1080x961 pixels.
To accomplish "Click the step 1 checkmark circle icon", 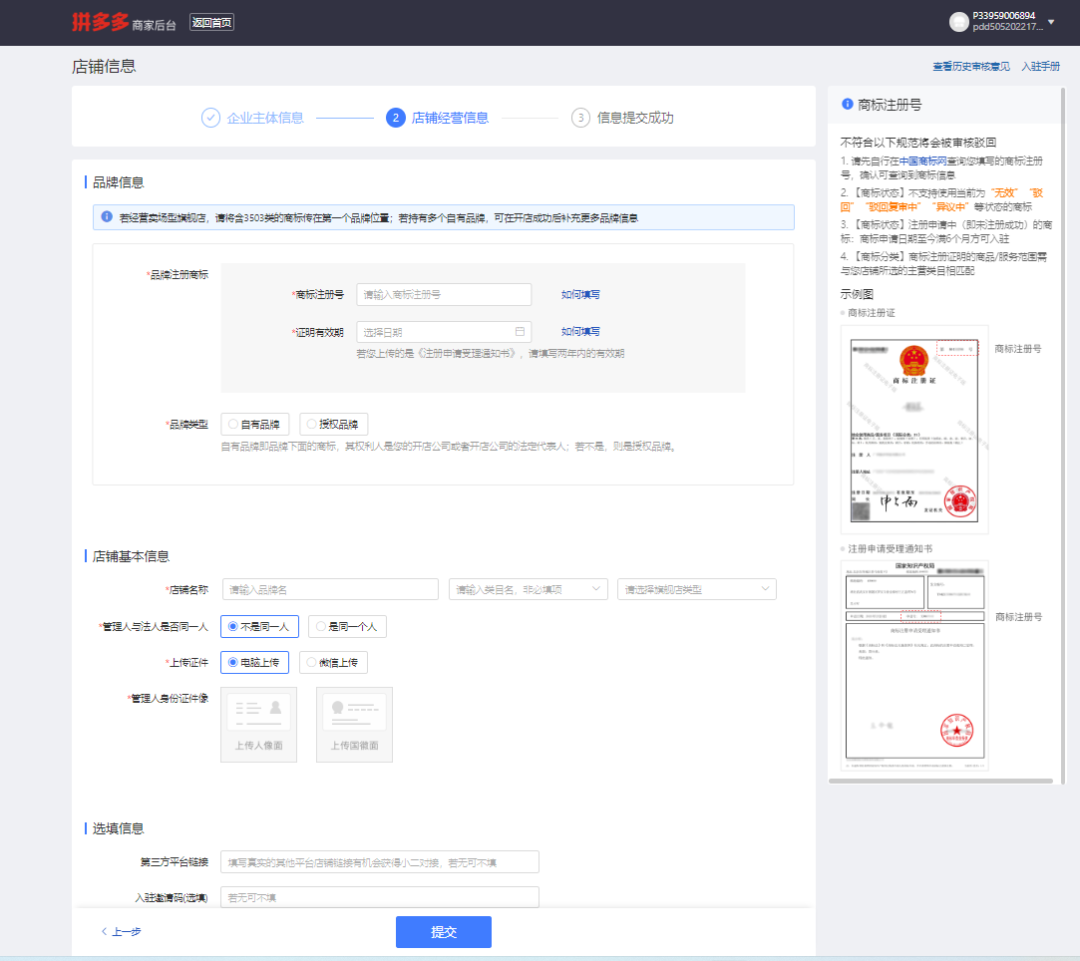I will (210, 118).
